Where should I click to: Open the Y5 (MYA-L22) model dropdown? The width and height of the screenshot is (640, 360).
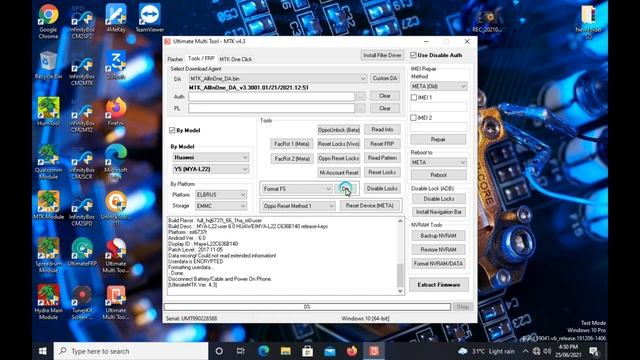point(211,169)
